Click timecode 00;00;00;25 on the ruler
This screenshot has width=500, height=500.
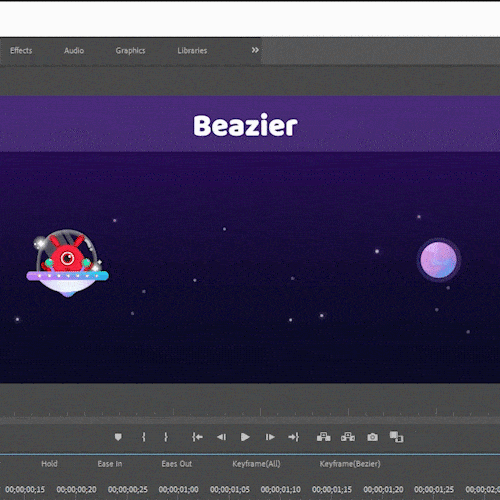pos(128,489)
